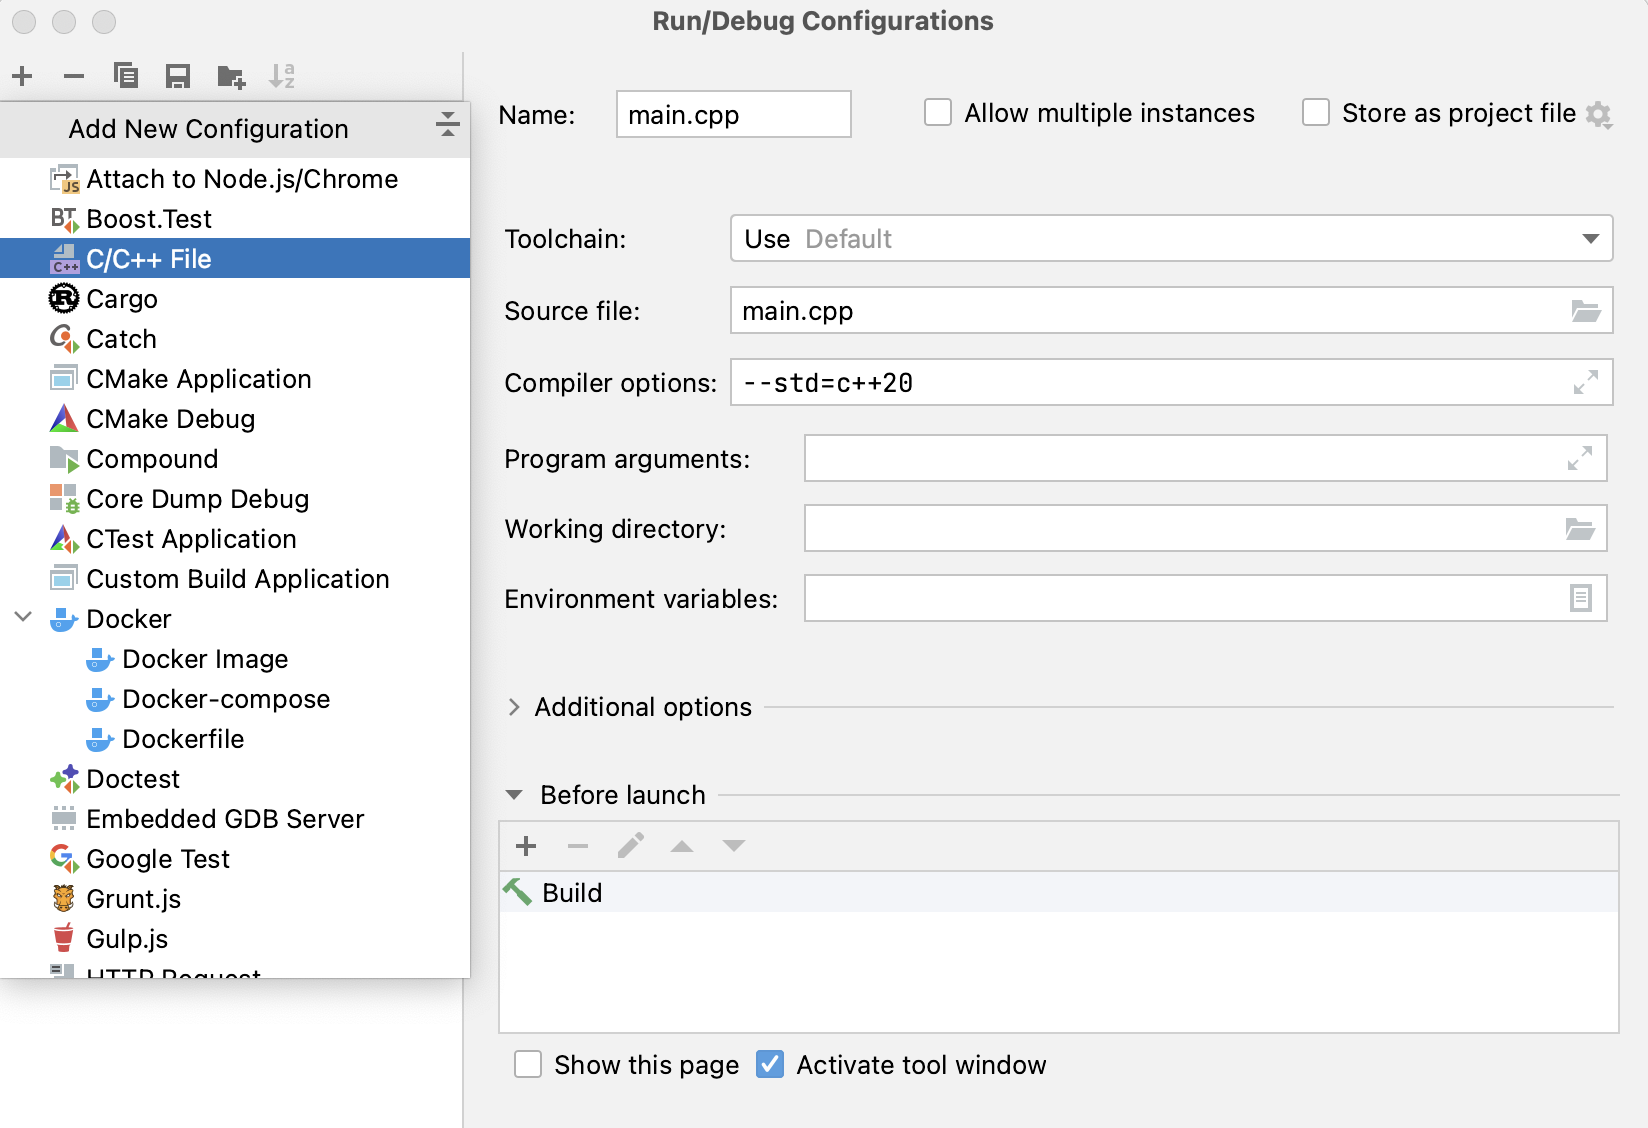1648x1128 pixels.
Task: Click the Copy Configuration toolbar icon
Action: (125, 76)
